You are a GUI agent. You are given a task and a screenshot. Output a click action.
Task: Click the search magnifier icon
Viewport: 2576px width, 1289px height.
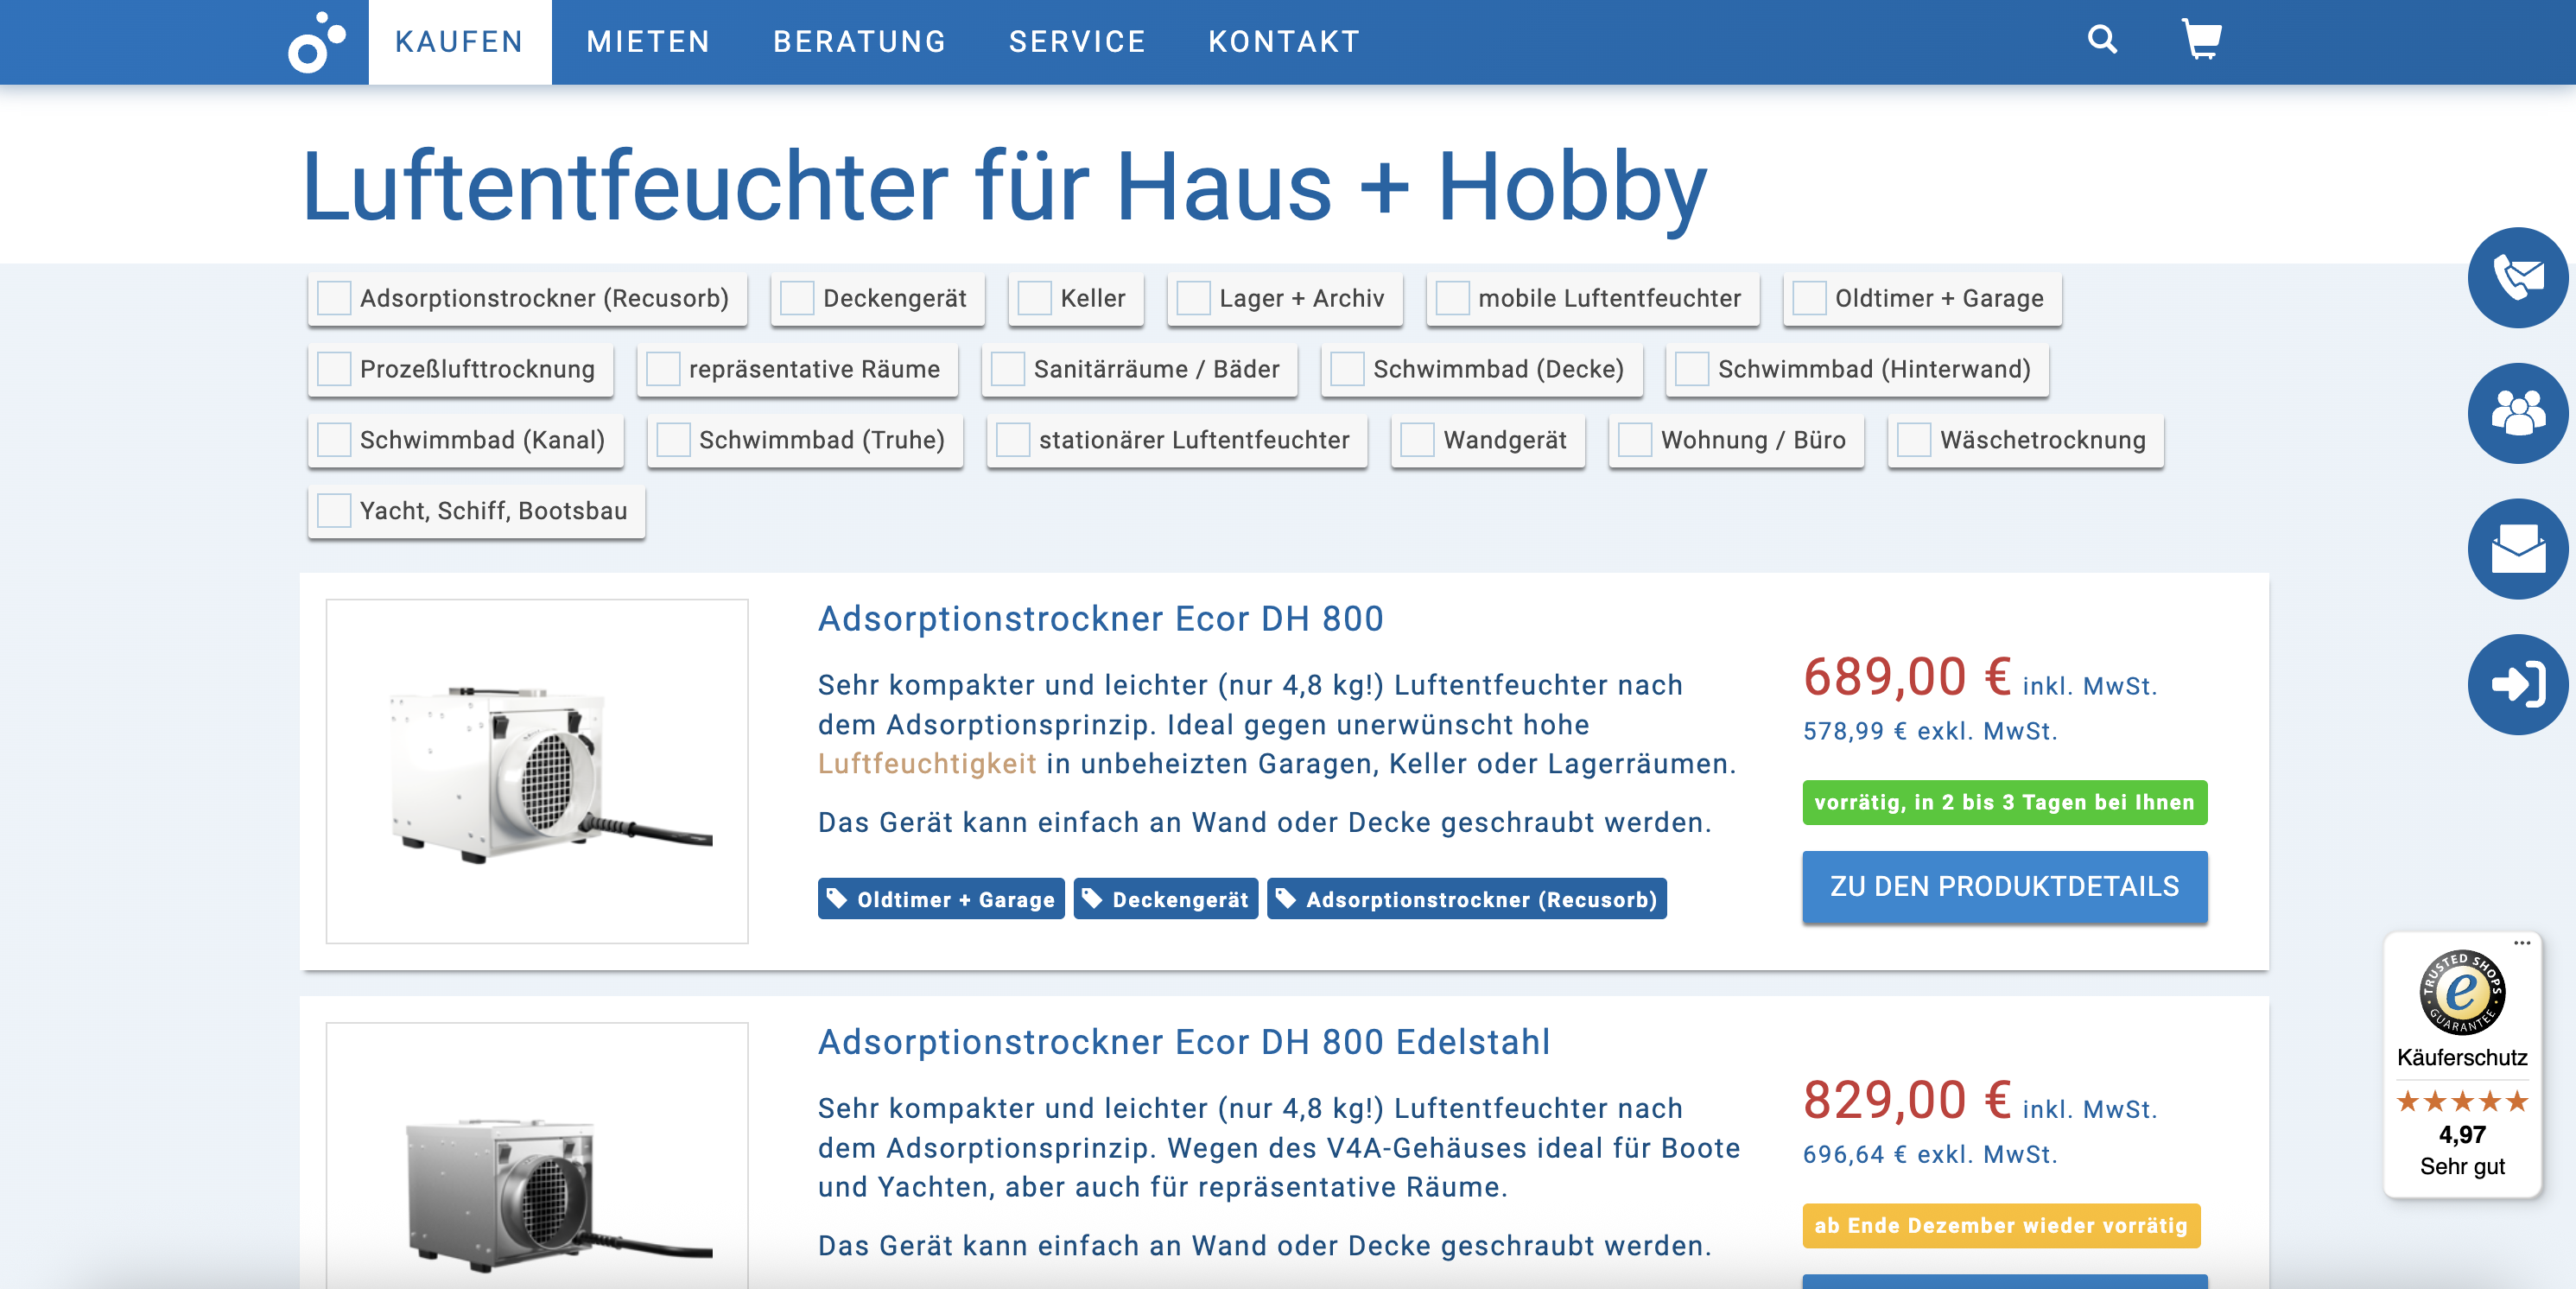click(x=2102, y=40)
